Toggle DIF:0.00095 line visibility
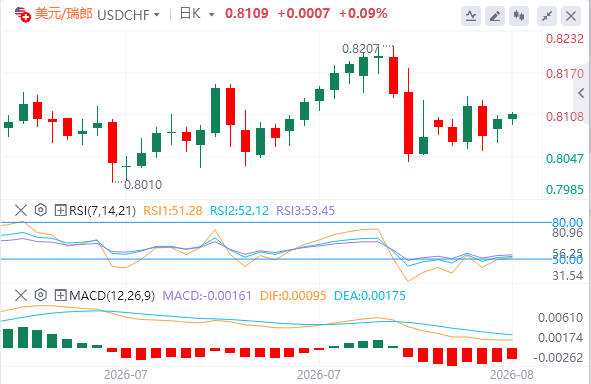Image resolution: width=591 pixels, height=384 pixels. click(293, 295)
